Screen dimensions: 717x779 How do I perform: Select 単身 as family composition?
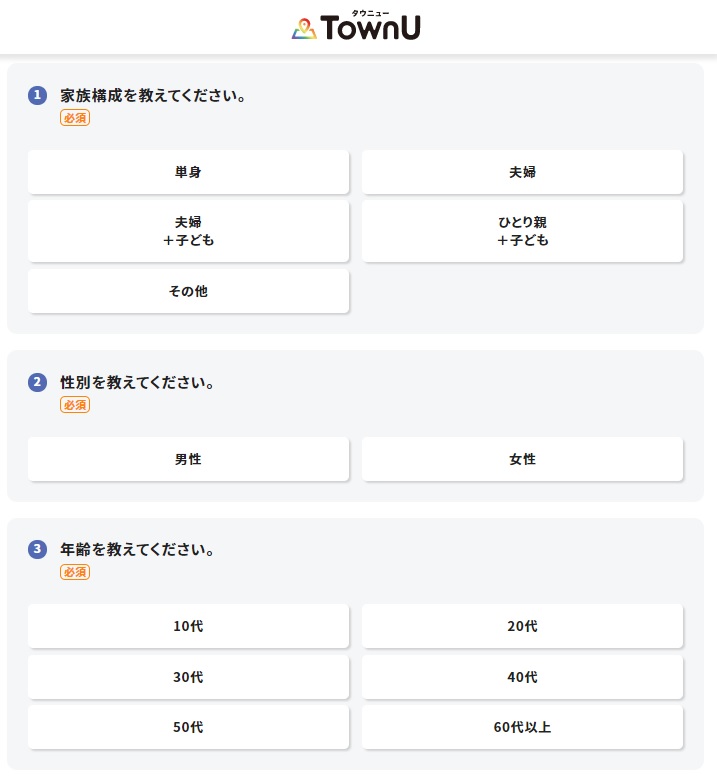188,172
